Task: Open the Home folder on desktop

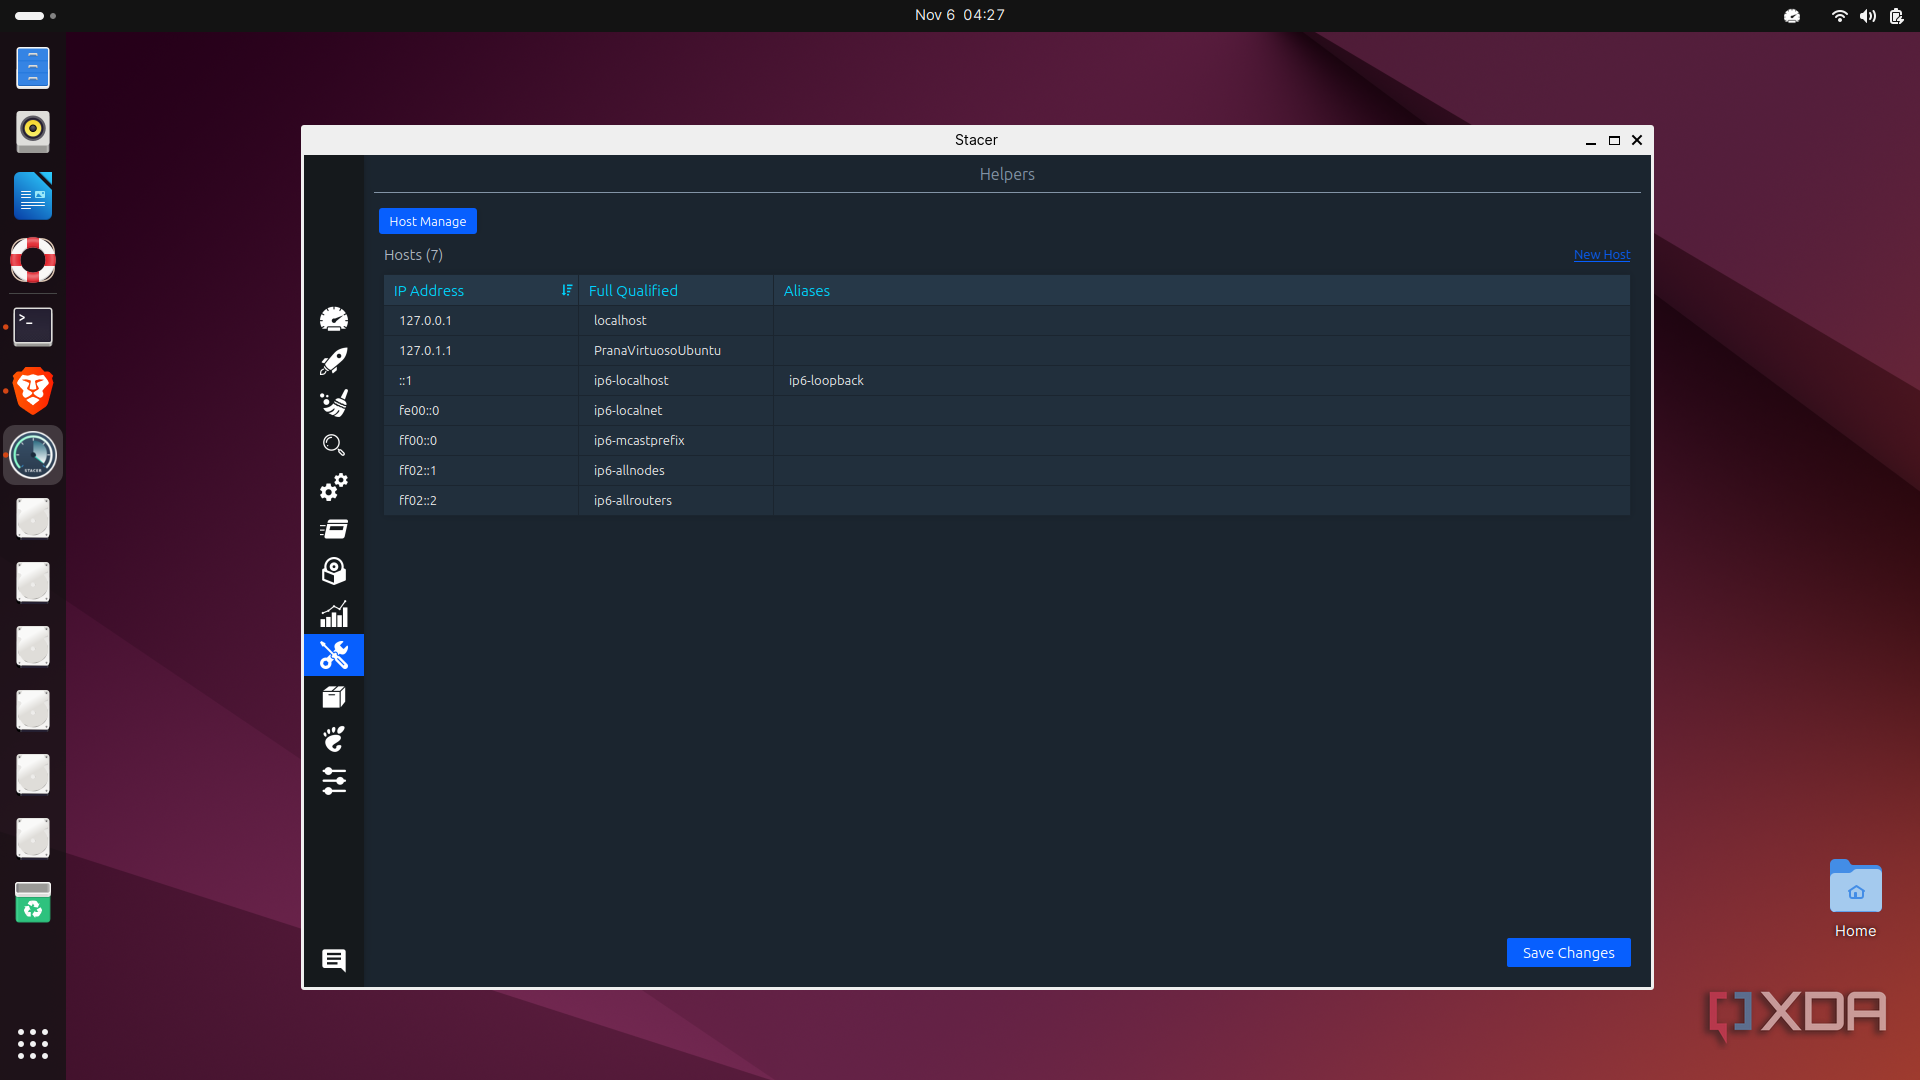Action: (x=1855, y=899)
